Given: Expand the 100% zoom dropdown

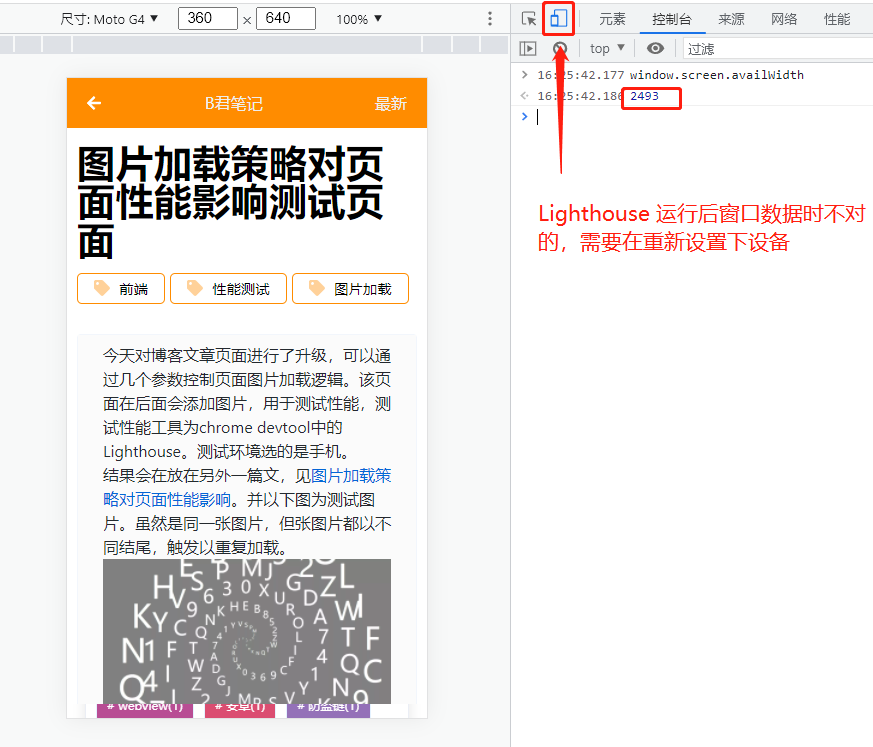Looking at the screenshot, I should click(x=358, y=19).
